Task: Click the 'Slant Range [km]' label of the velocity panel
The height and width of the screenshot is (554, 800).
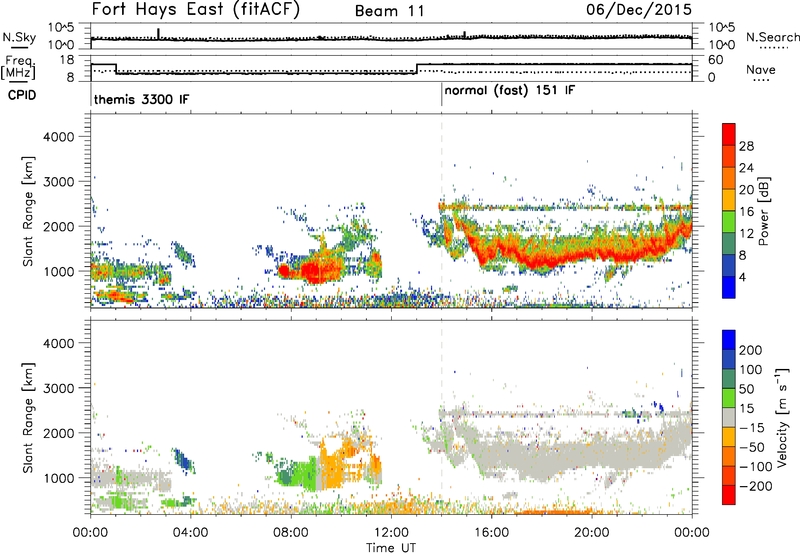Action: point(28,418)
